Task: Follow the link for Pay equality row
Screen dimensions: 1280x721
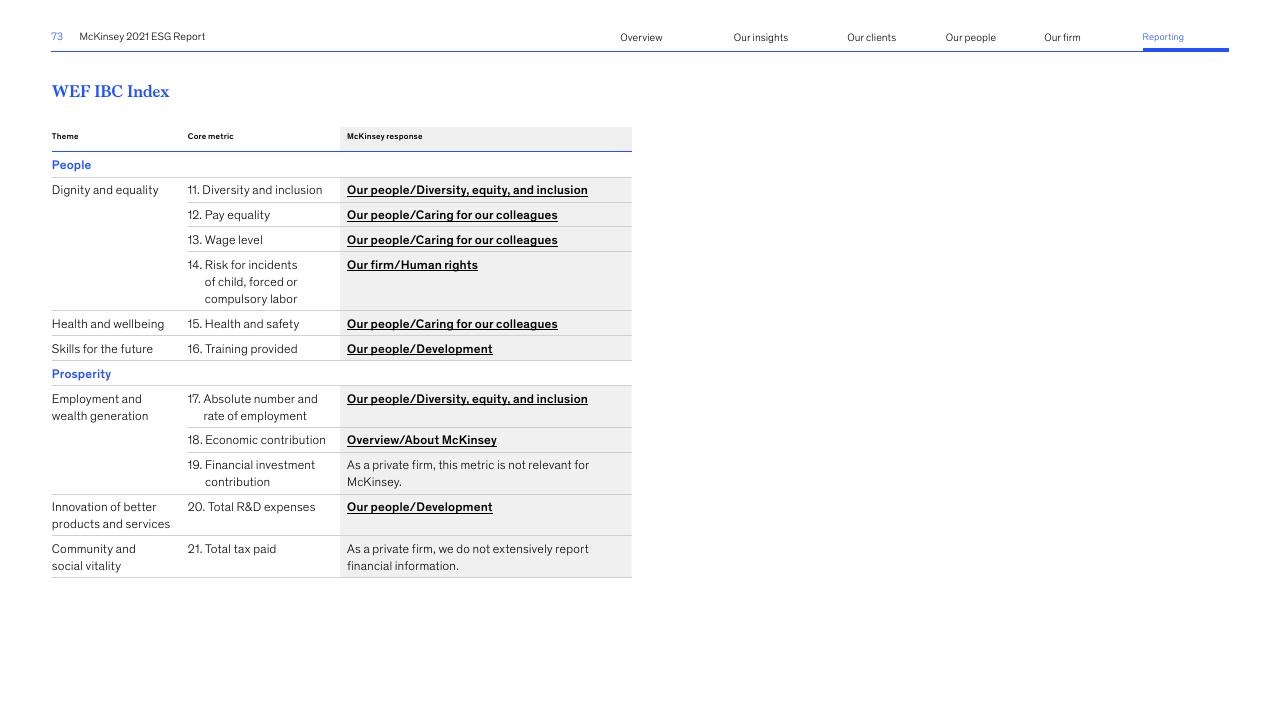Action: click(x=452, y=215)
